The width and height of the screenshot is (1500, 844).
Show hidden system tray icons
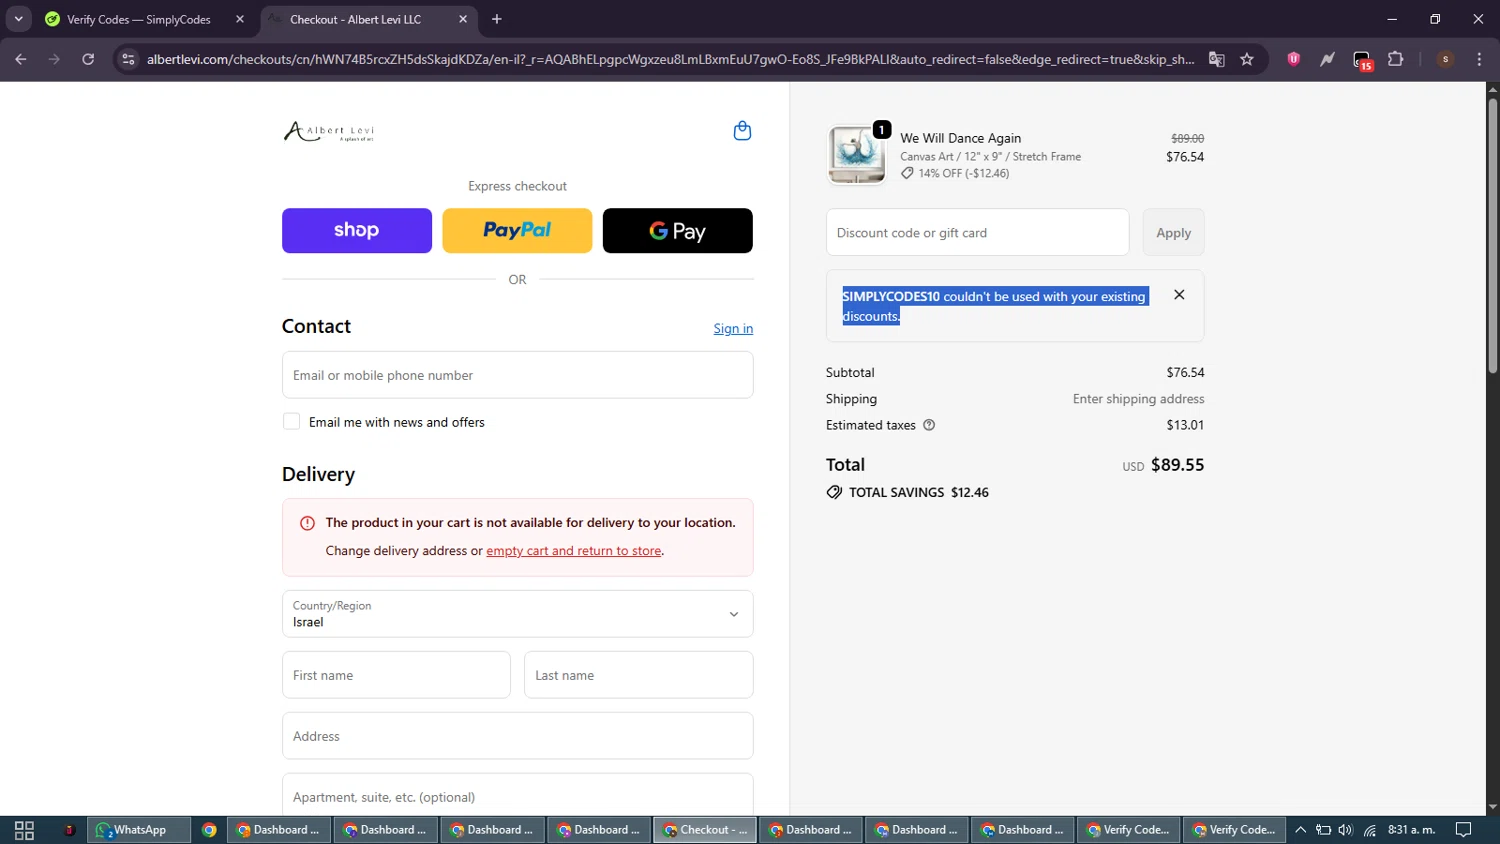[1300, 830]
